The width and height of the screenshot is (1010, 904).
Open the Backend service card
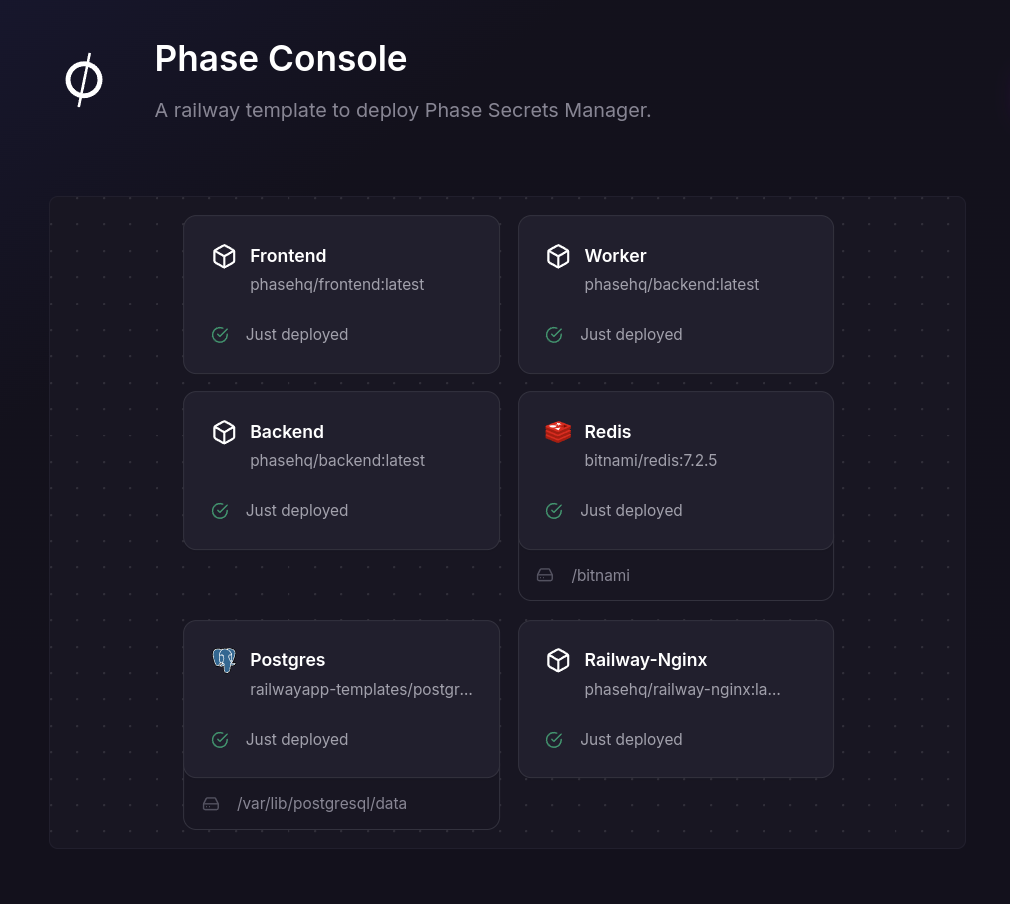[x=341, y=470]
